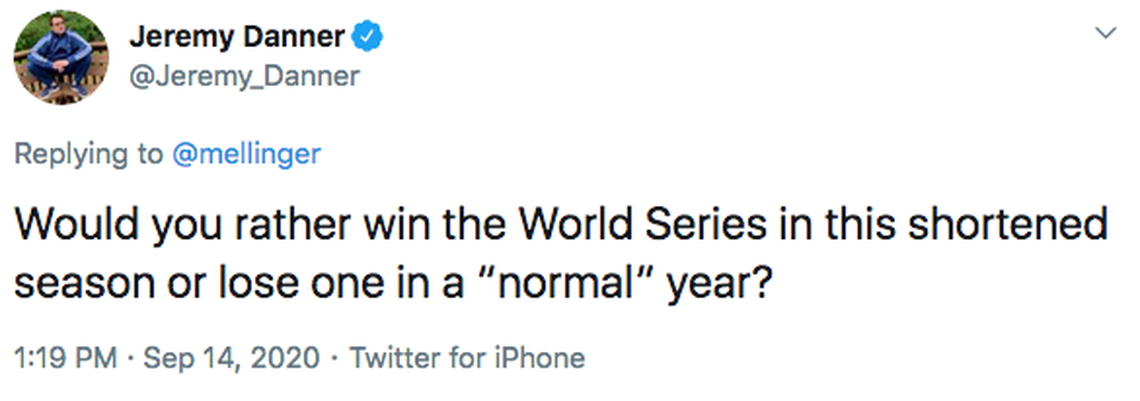The width and height of the screenshot is (1140, 401).
Task: Click the "Replying to" label
Action: [x=88, y=153]
